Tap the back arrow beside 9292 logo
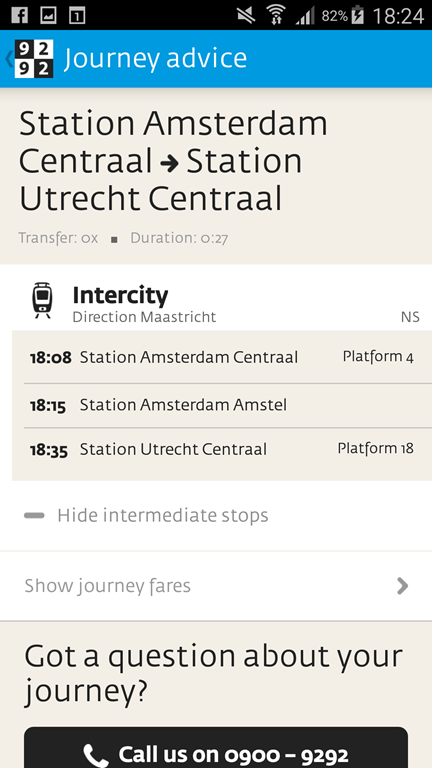Viewport: 432px width, 768px height. [8, 59]
